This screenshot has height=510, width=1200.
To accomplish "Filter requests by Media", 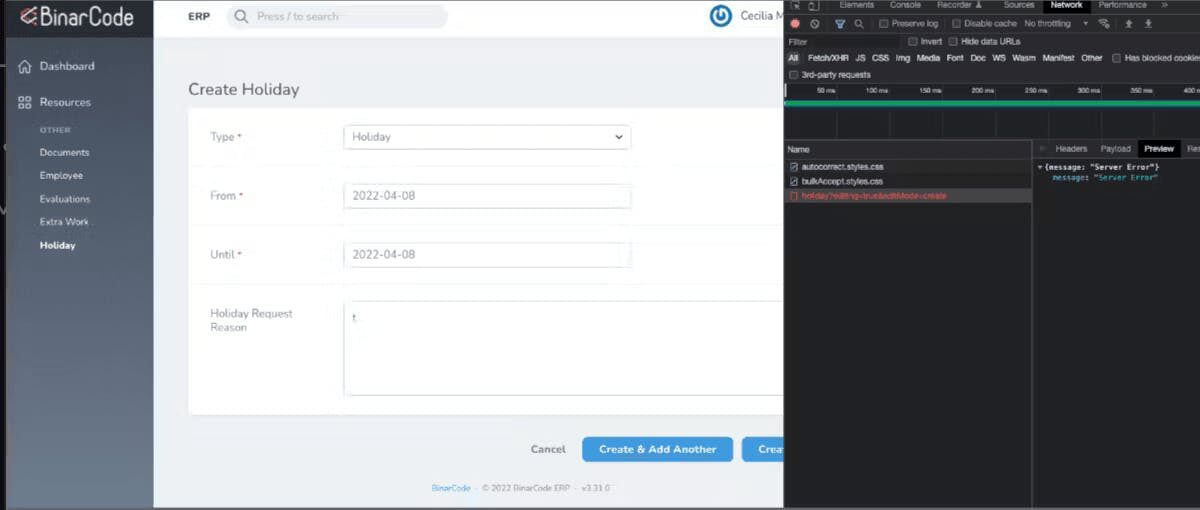I will (x=929, y=58).
